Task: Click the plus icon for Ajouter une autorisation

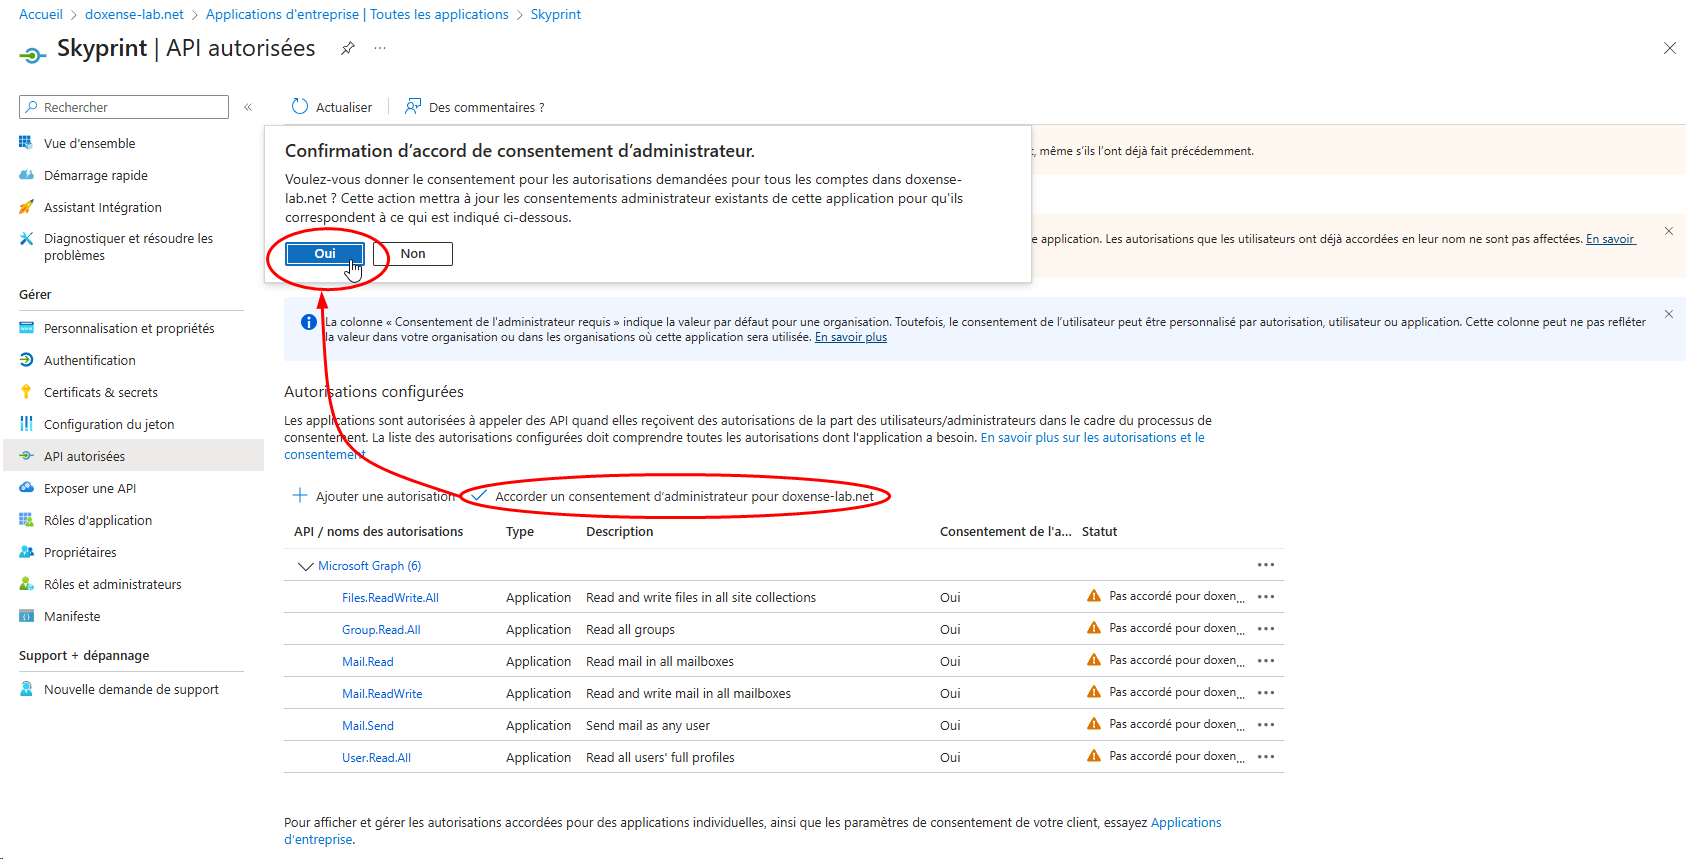Action: coord(299,496)
